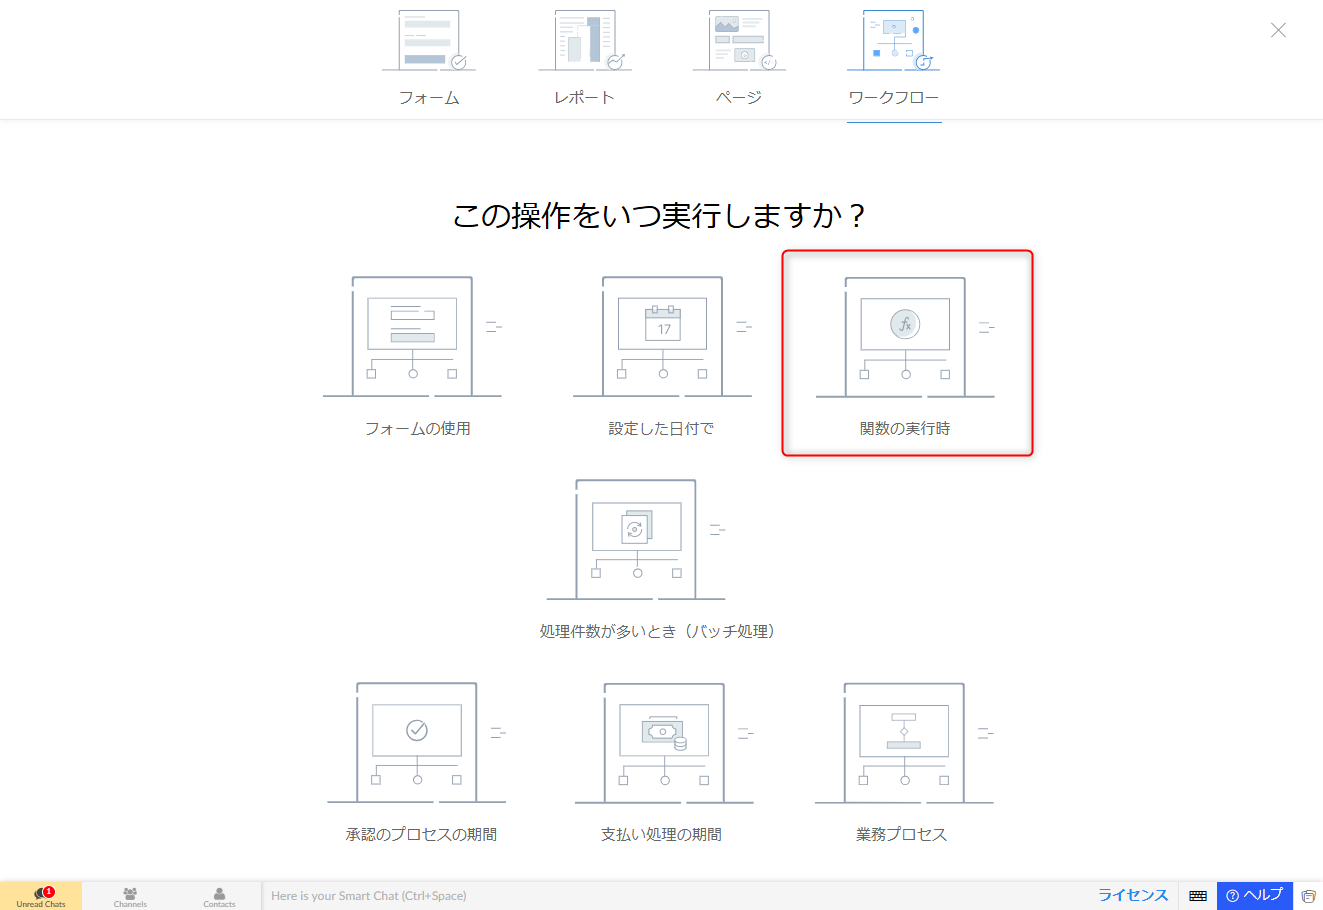Open the ライセンス link

(1133, 895)
